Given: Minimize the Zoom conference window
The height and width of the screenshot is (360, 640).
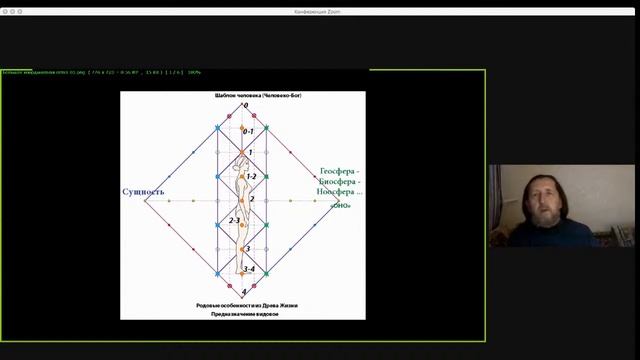Looking at the screenshot, I should click(12, 12).
